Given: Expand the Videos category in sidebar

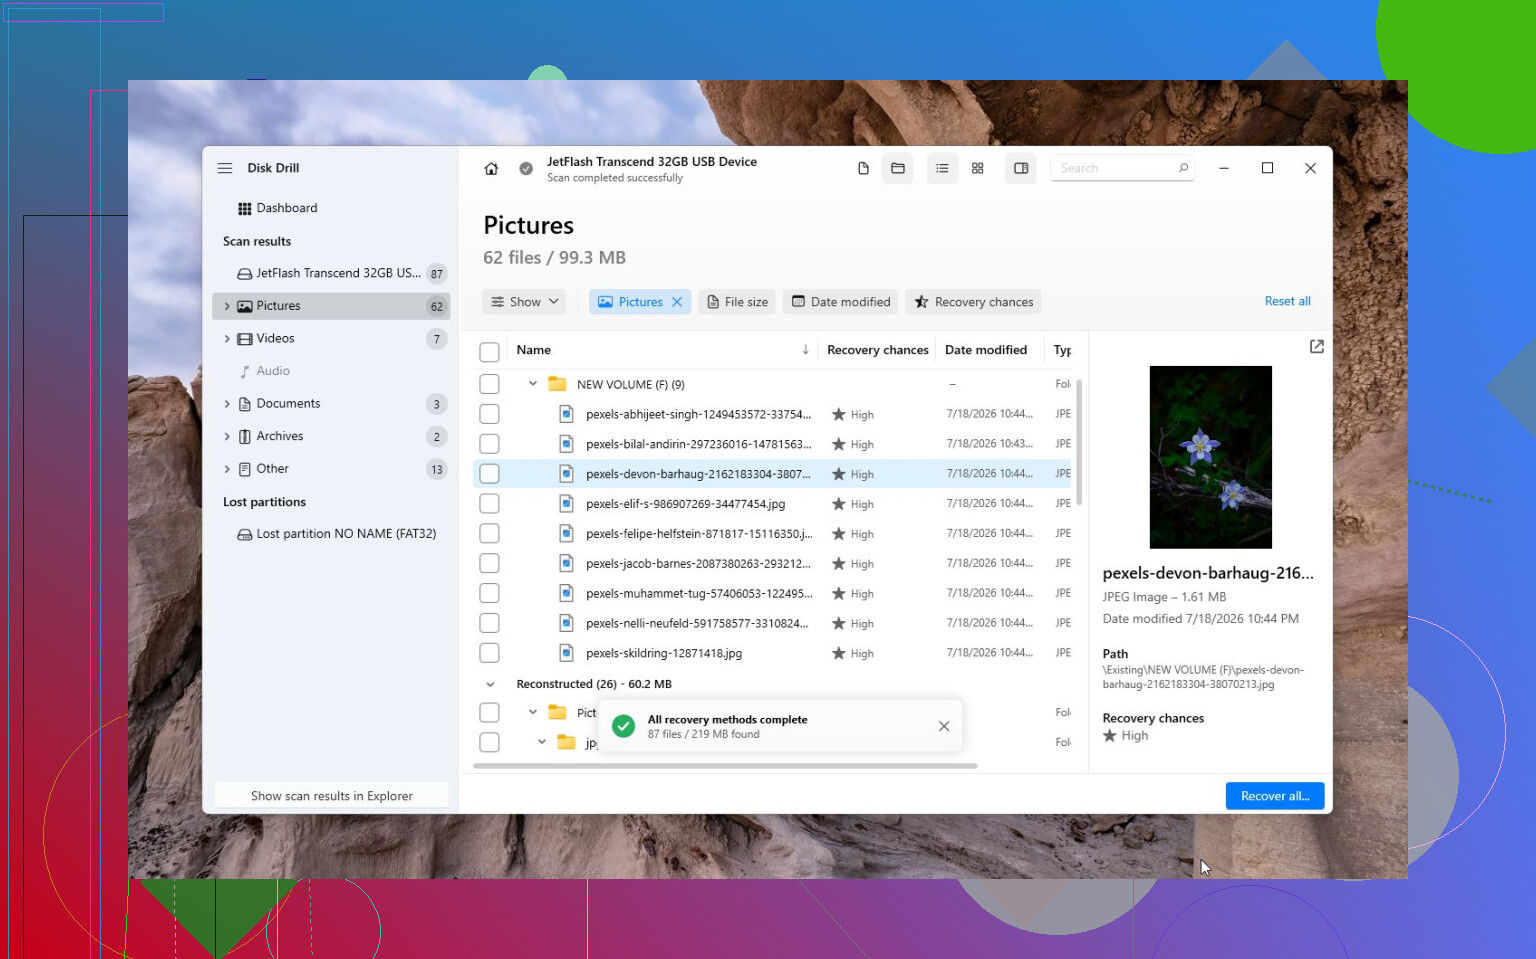Looking at the screenshot, I should [227, 339].
